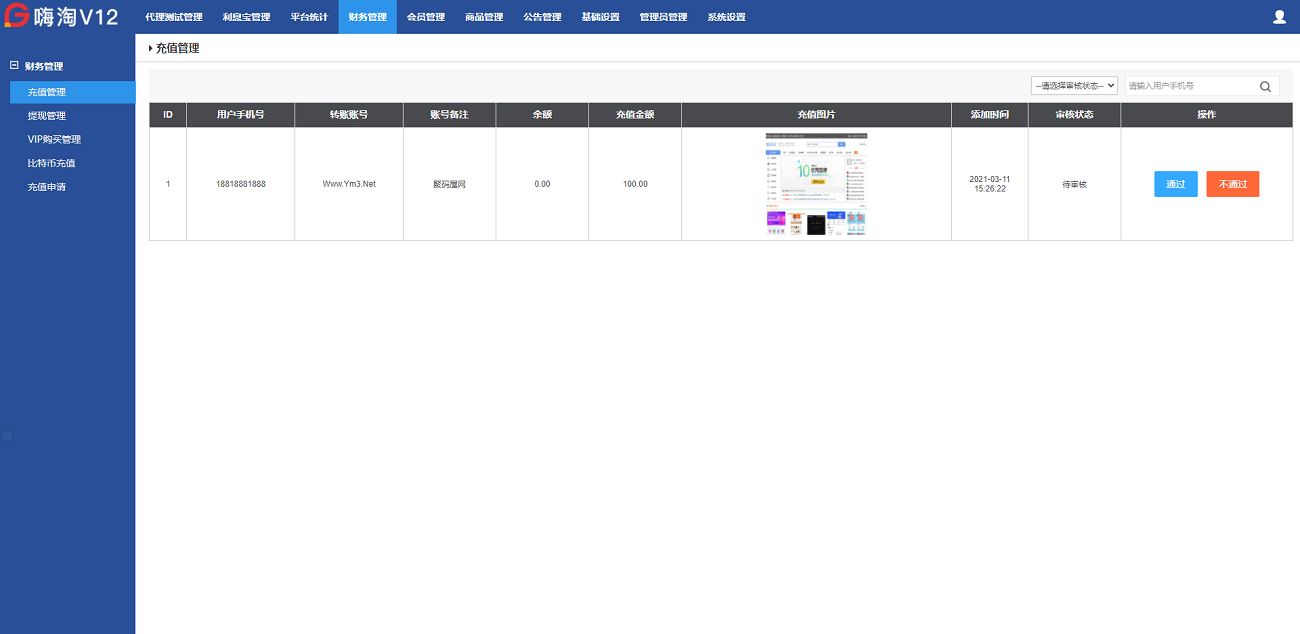The image size is (1300, 634).
Task: Collapse the 财务管理 sidebar group
Action: tap(14, 66)
